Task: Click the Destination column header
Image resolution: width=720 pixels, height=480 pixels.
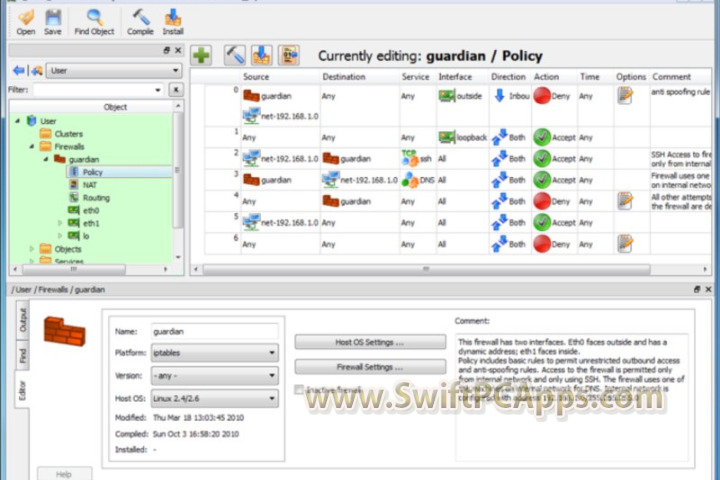Action: (344, 77)
